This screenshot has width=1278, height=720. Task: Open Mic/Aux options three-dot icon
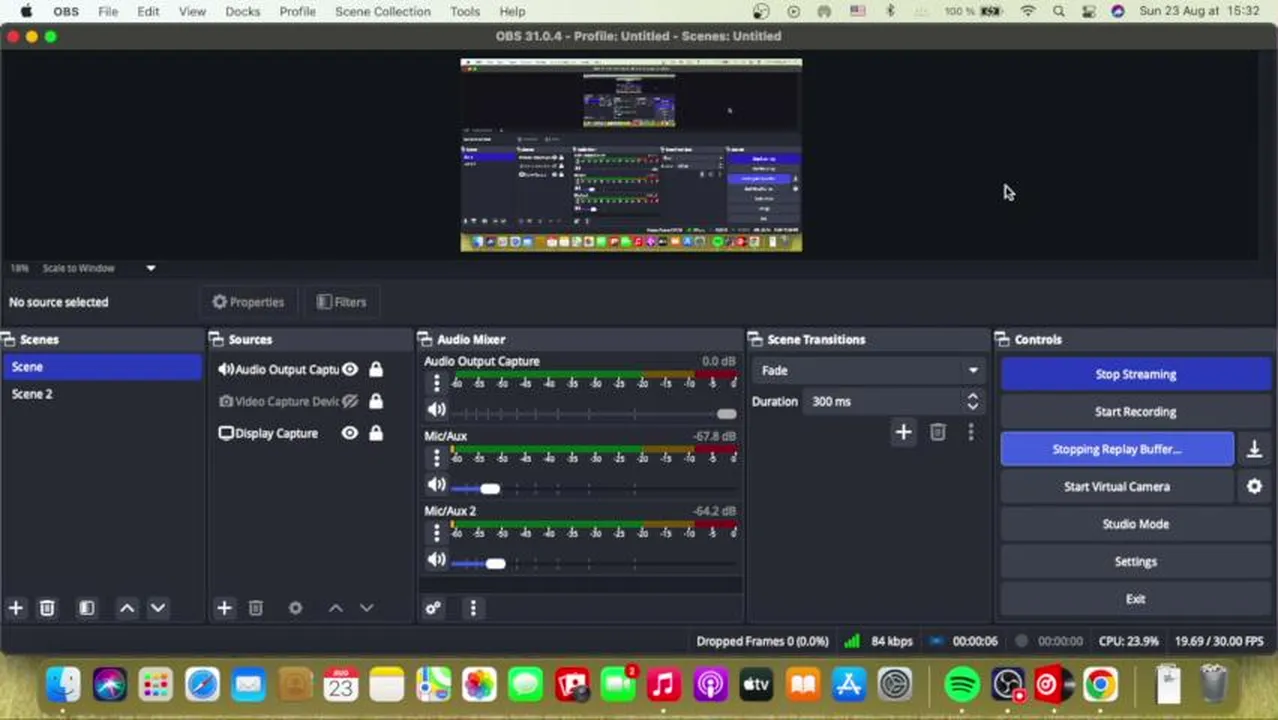pyautogui.click(x=436, y=458)
